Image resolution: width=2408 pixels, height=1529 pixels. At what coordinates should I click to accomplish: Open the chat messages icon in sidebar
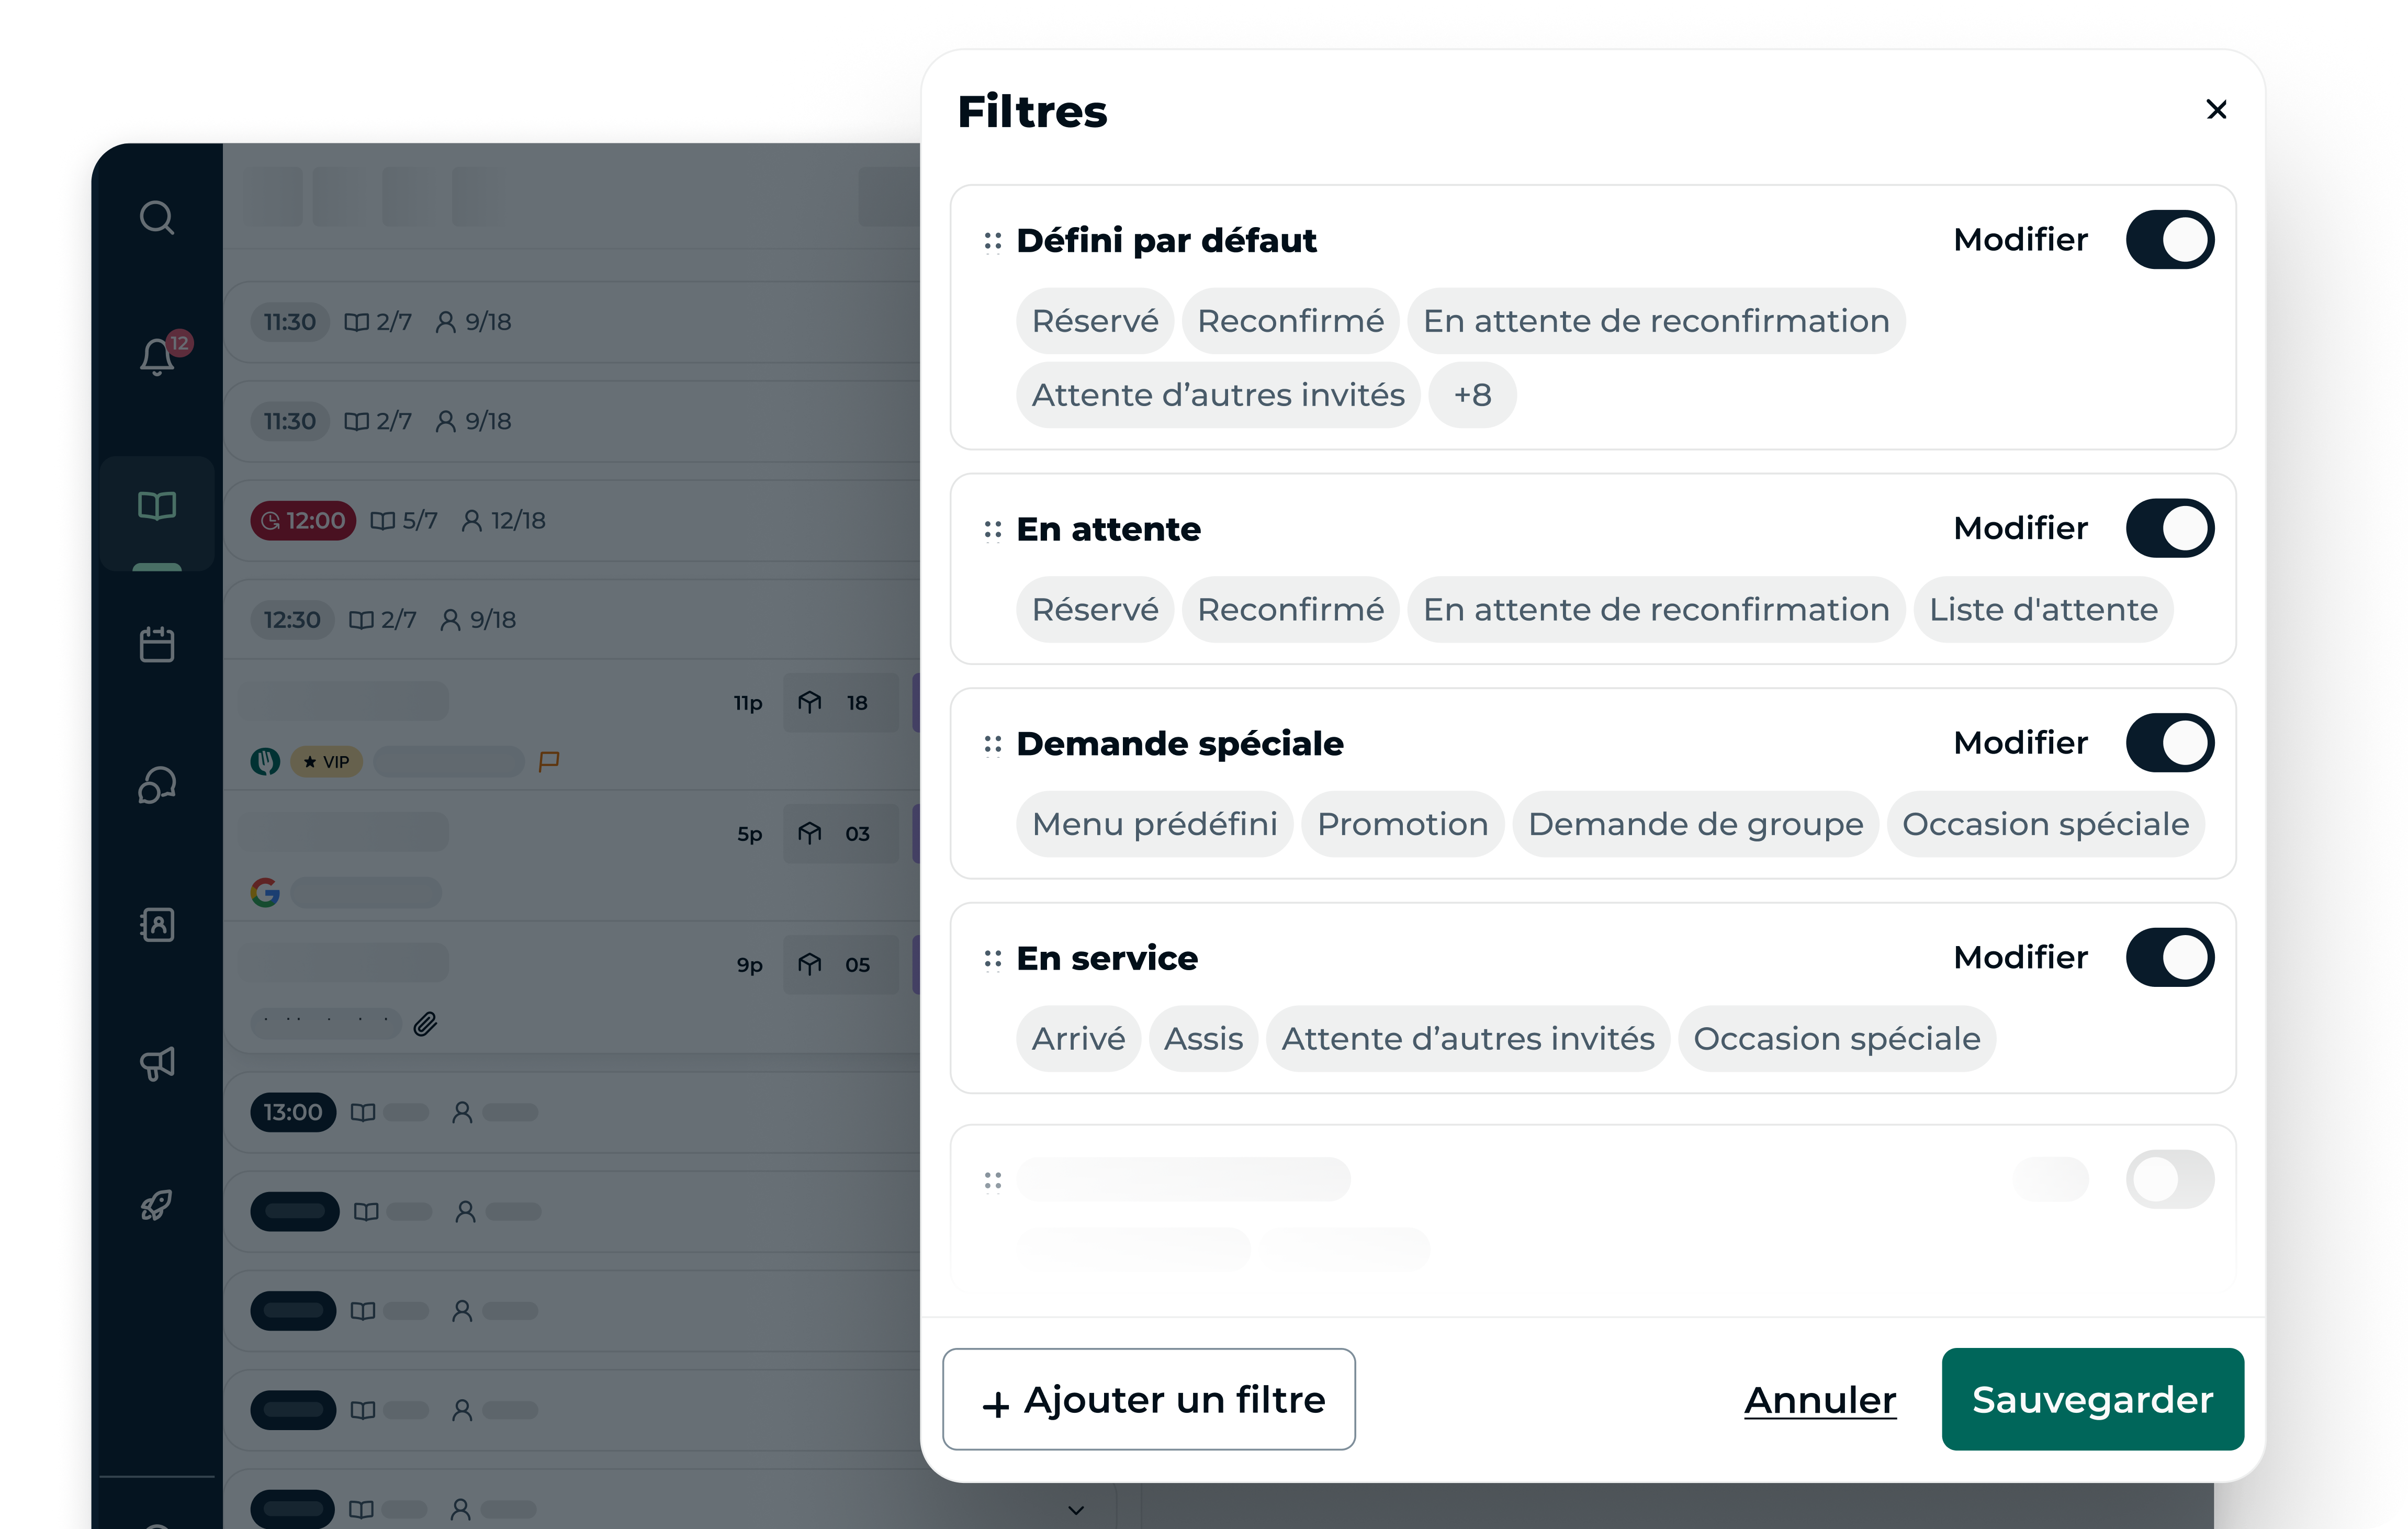click(x=157, y=785)
